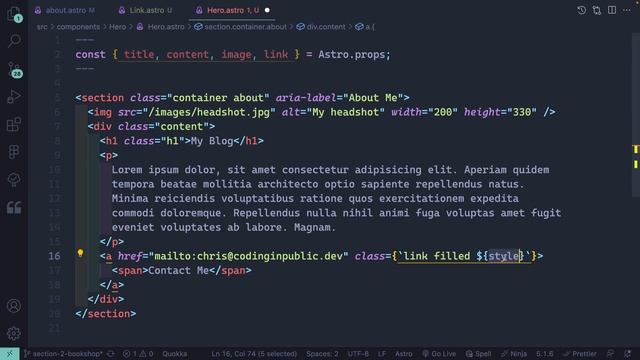Click the Ninja status bar item
Viewport: 640px width, 360px height.
[514, 354]
